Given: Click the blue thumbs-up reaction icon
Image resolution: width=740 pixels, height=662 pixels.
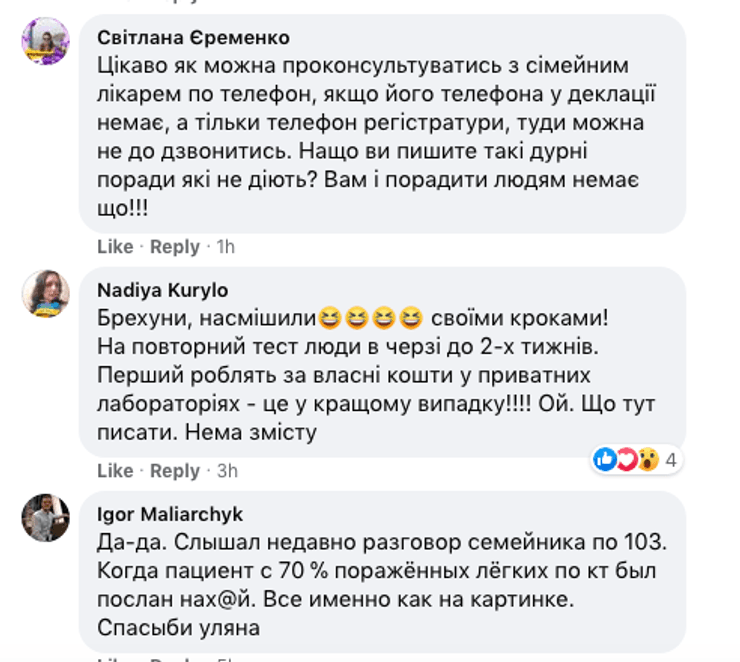Looking at the screenshot, I should tap(606, 460).
